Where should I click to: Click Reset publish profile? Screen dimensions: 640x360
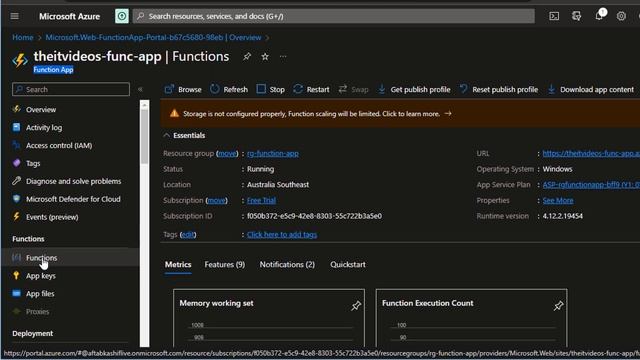(x=498, y=89)
